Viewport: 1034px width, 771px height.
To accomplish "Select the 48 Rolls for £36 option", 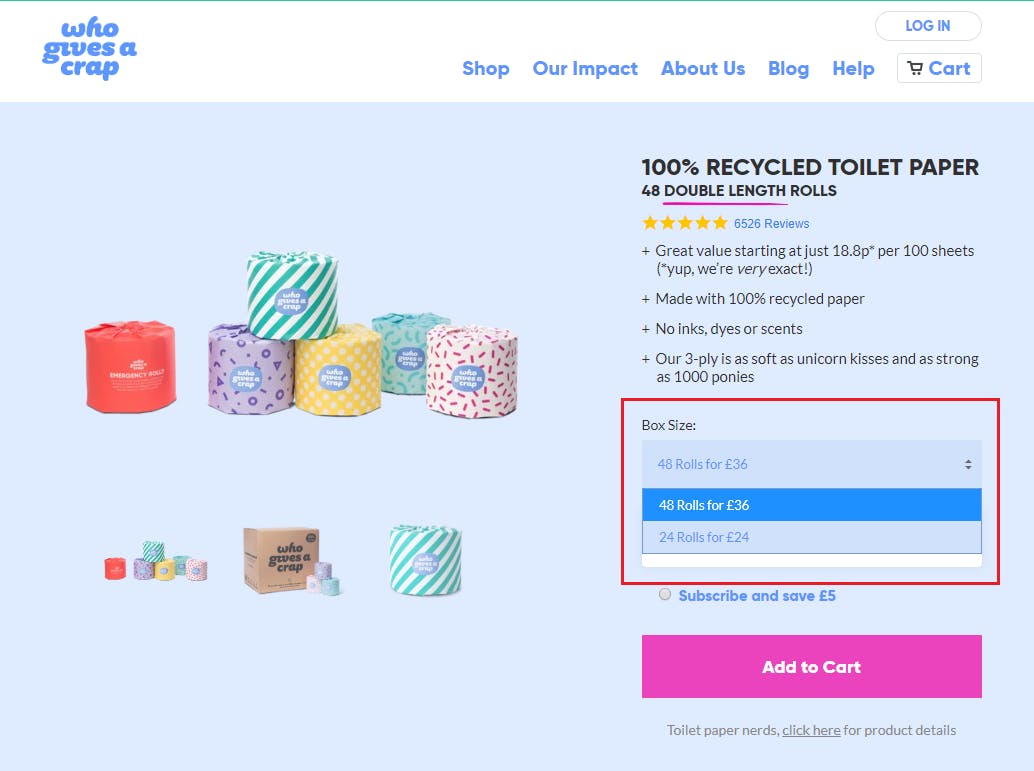I will click(x=811, y=505).
